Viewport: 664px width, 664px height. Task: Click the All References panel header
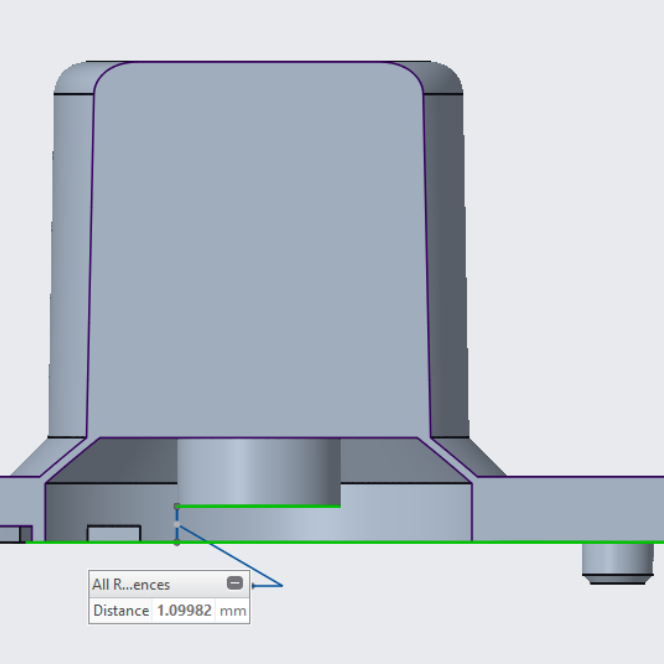132,585
